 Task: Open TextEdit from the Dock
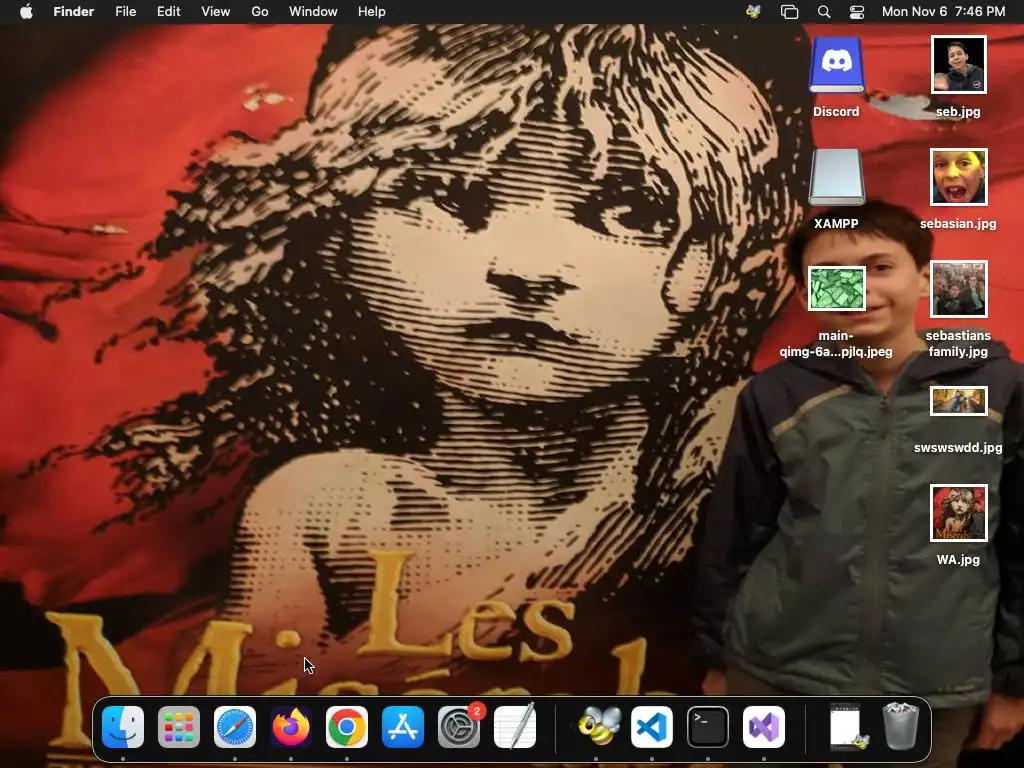pos(515,727)
